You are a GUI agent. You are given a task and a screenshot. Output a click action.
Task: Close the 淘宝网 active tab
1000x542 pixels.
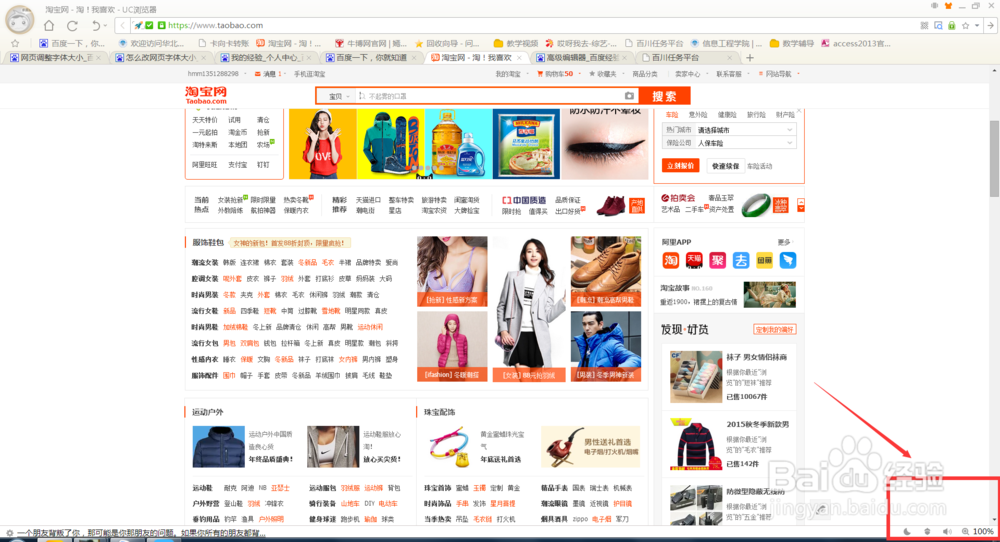click(520, 57)
